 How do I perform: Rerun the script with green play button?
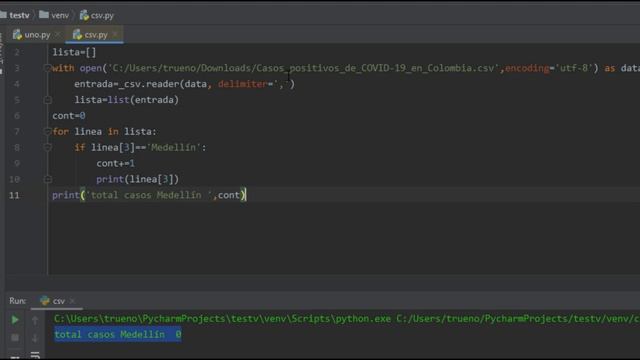click(x=15, y=320)
